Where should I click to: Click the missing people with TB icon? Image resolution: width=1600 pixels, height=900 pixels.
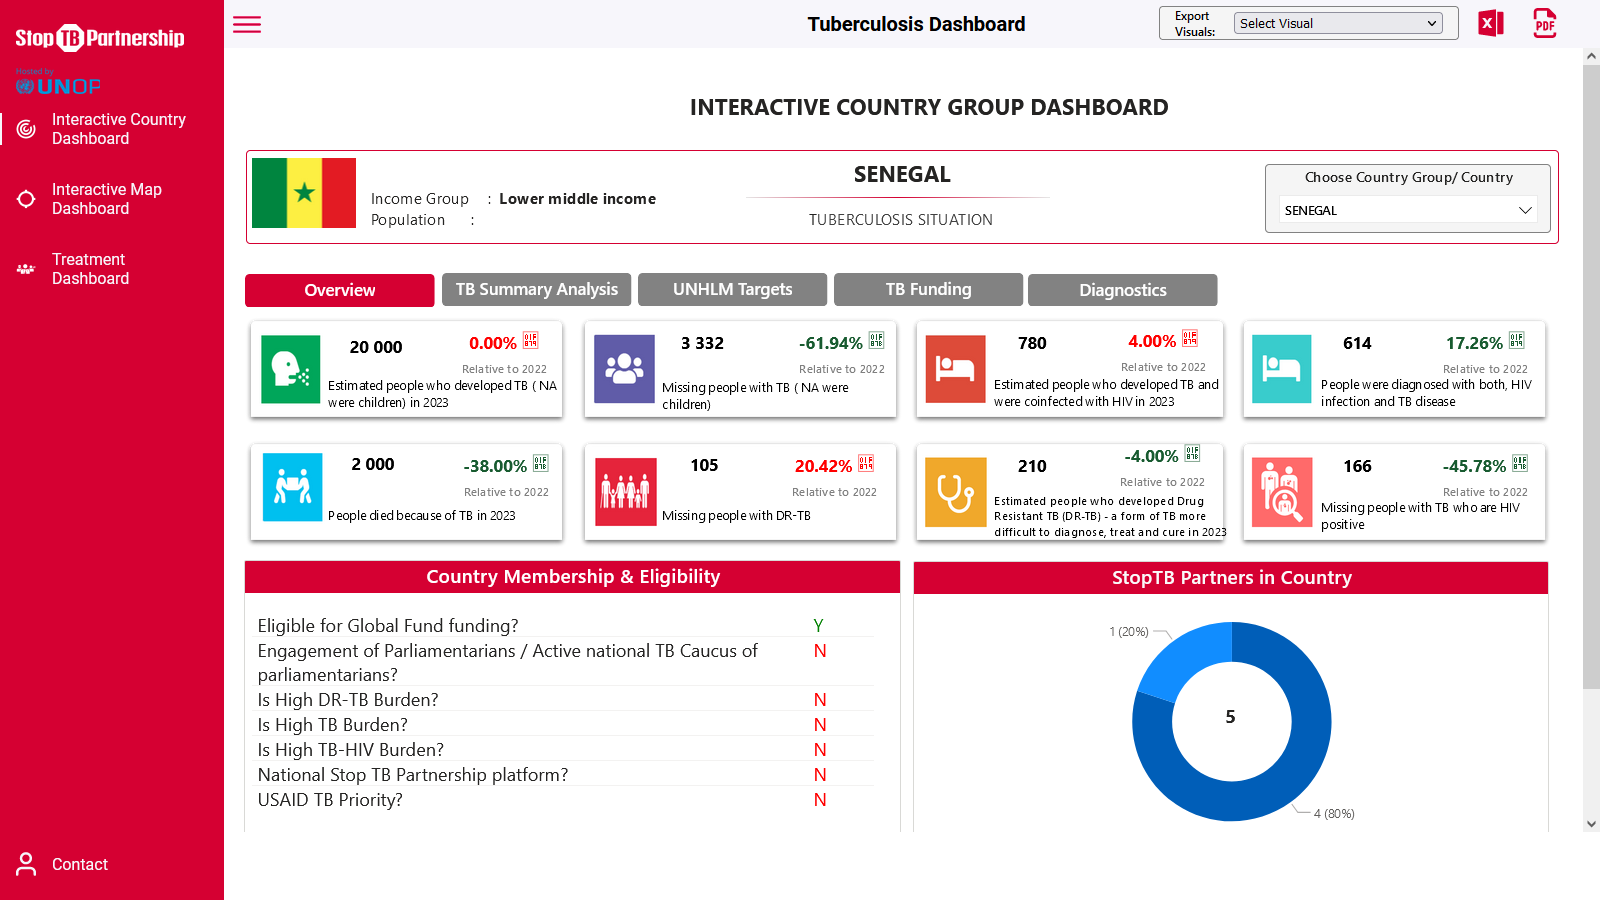point(624,369)
